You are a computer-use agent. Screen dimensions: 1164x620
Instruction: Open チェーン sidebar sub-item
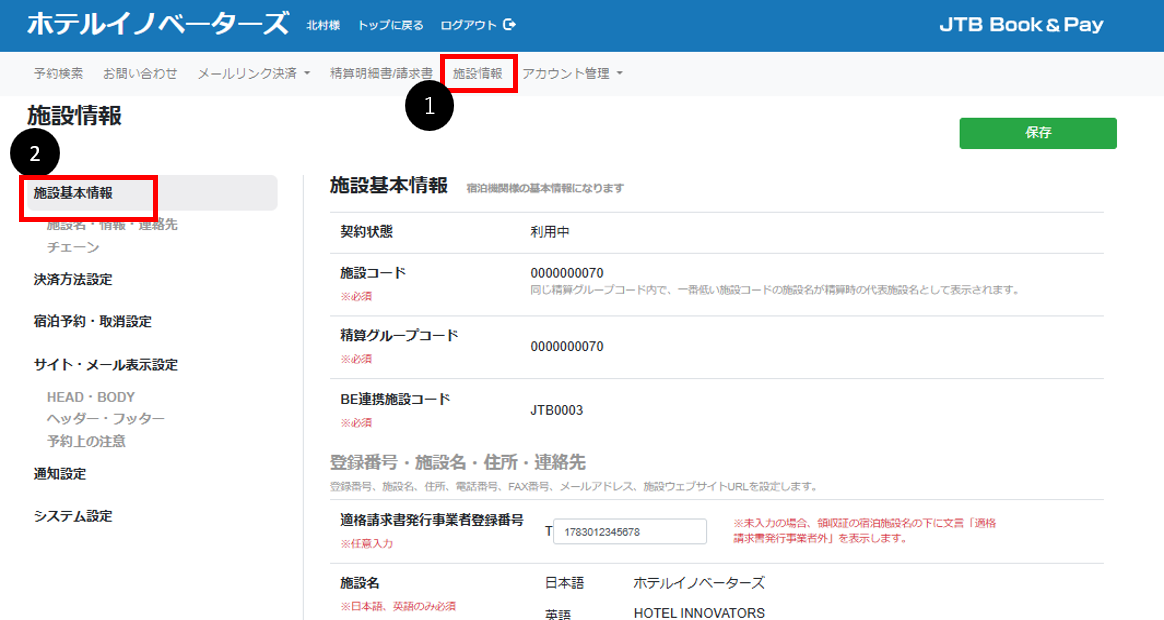pyautogui.click(x=73, y=247)
